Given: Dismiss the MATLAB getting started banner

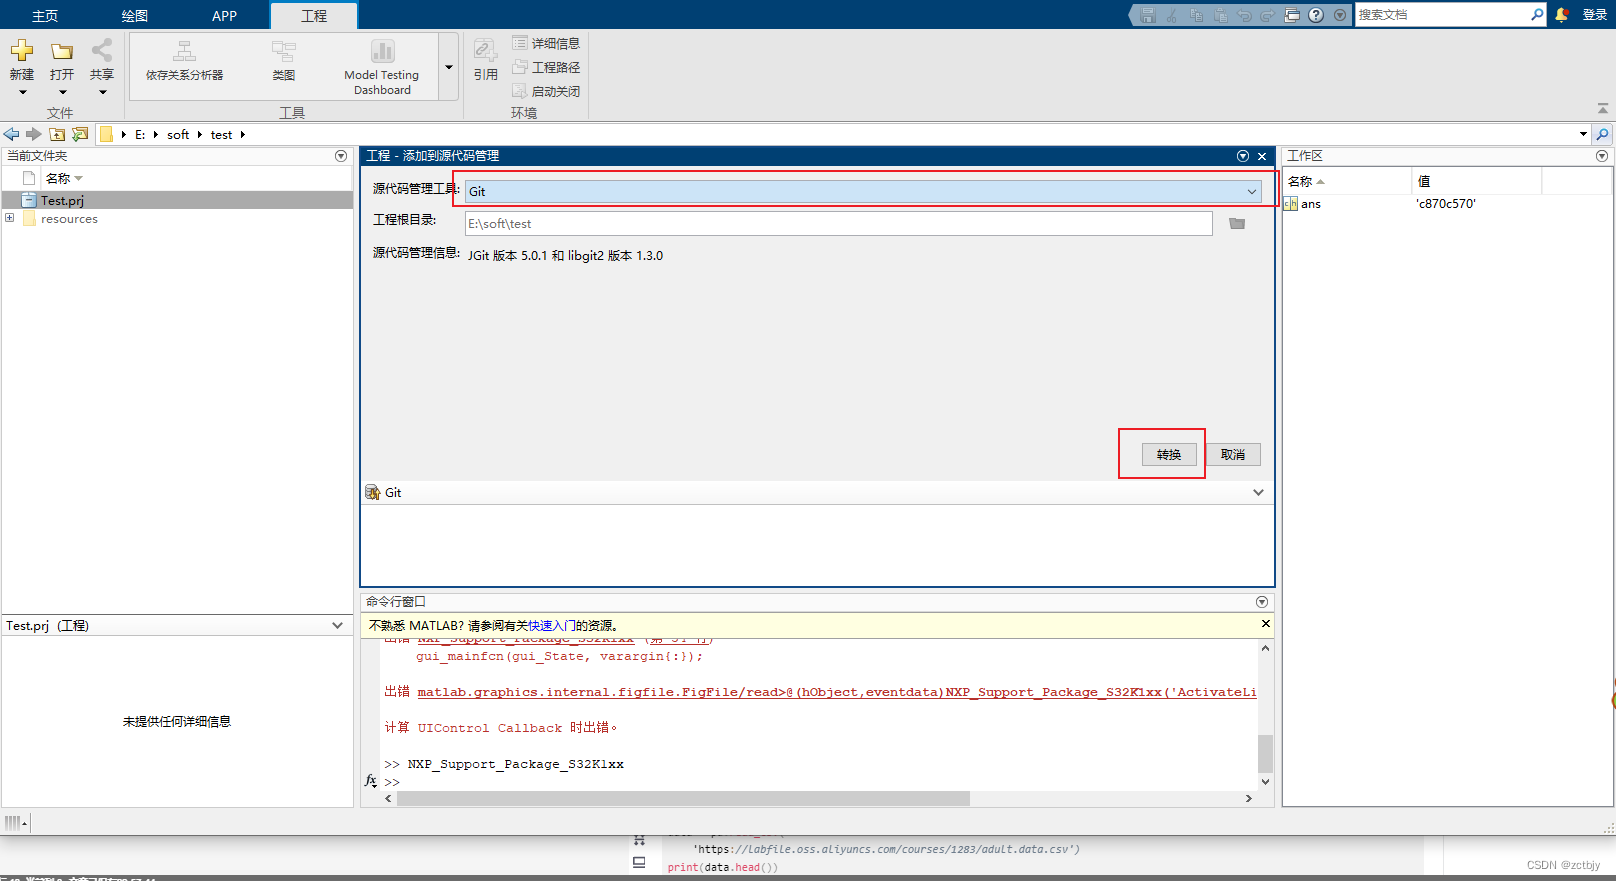Looking at the screenshot, I should (1266, 624).
